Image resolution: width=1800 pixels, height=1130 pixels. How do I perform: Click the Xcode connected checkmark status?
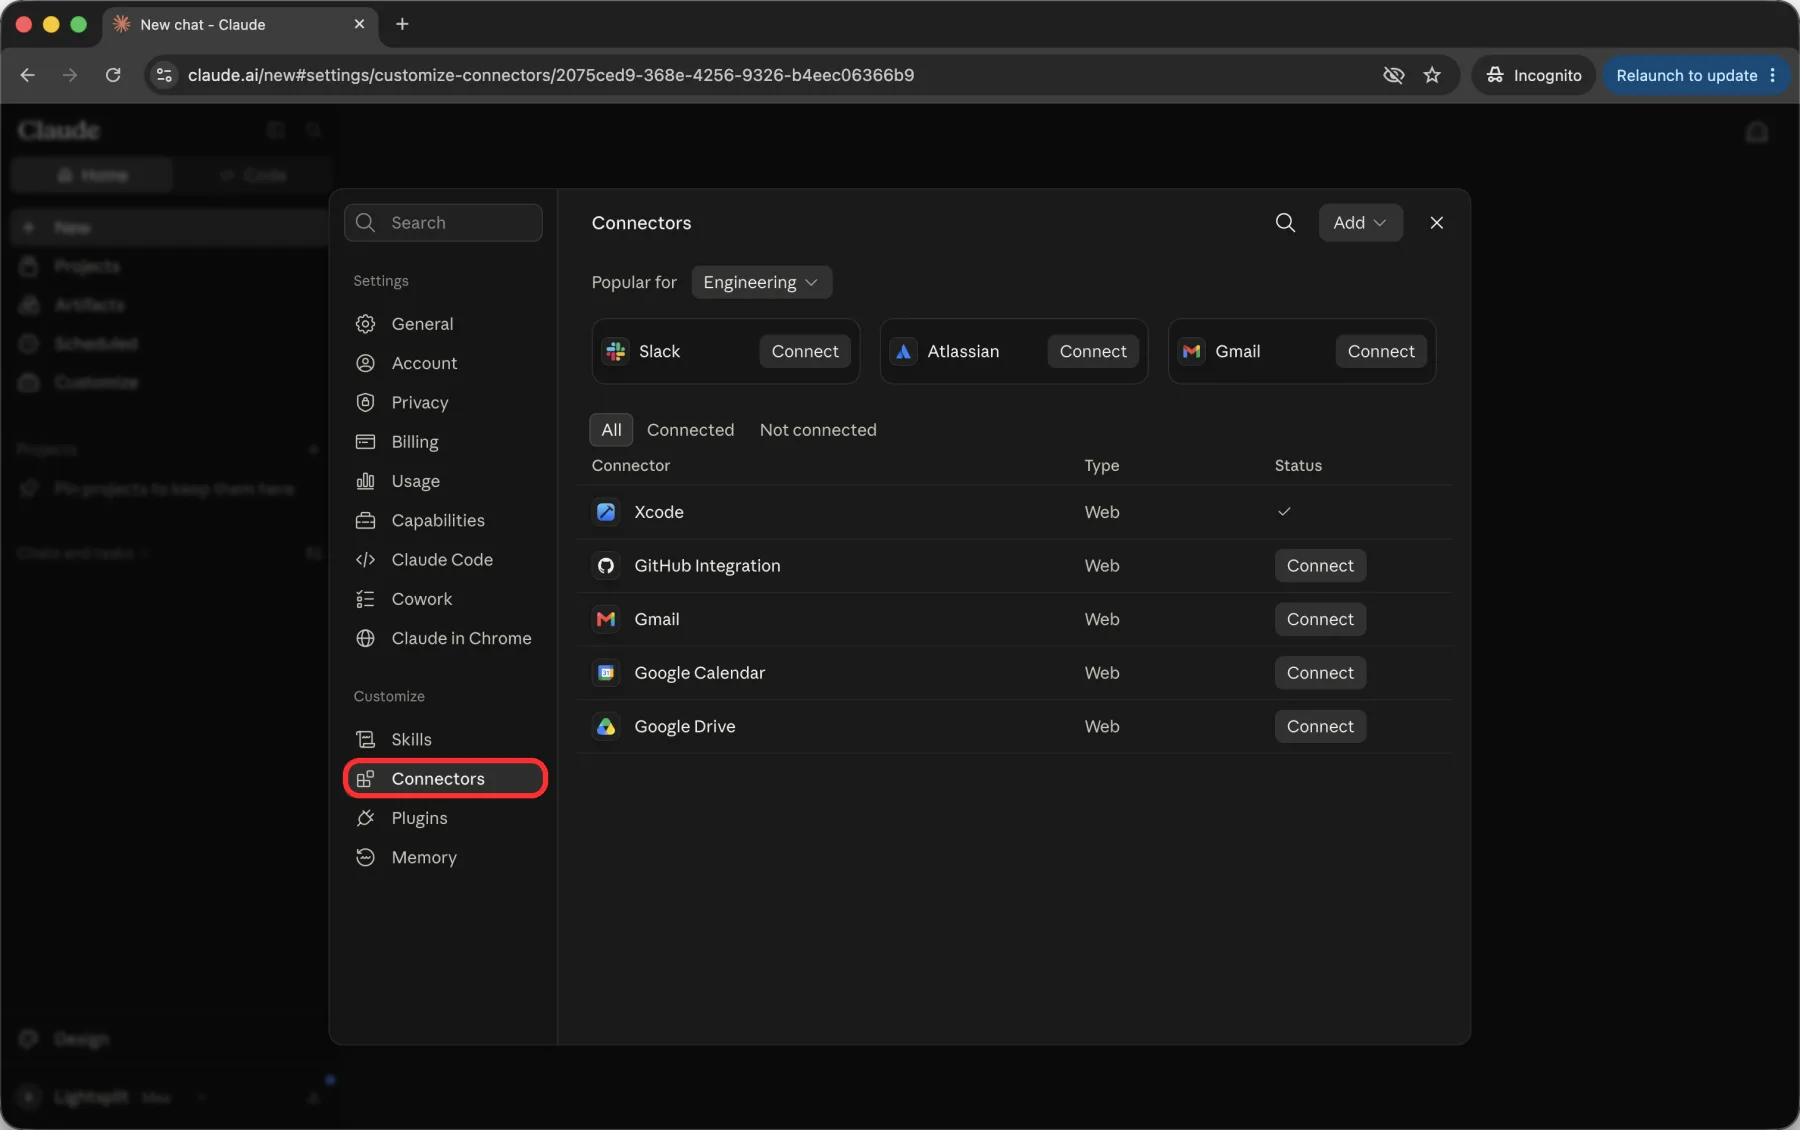pyautogui.click(x=1284, y=512)
